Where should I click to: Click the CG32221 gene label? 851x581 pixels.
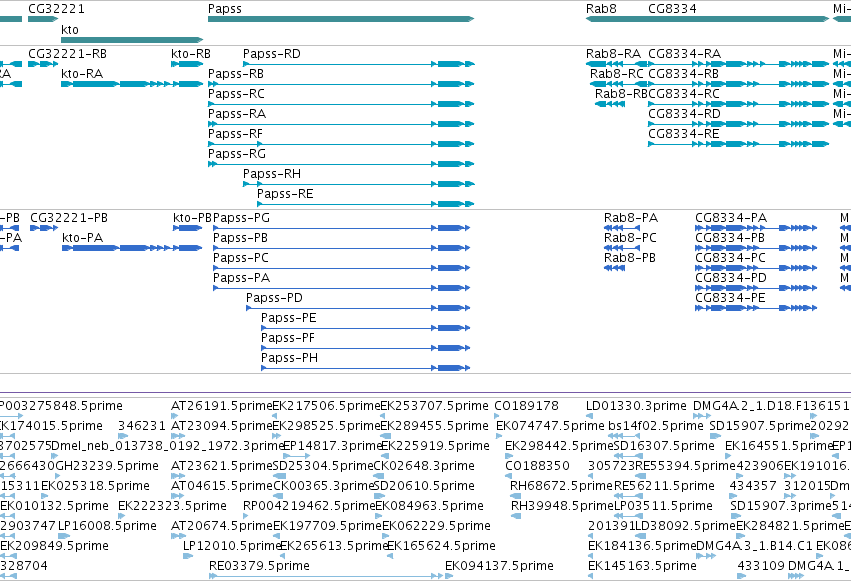point(56,9)
